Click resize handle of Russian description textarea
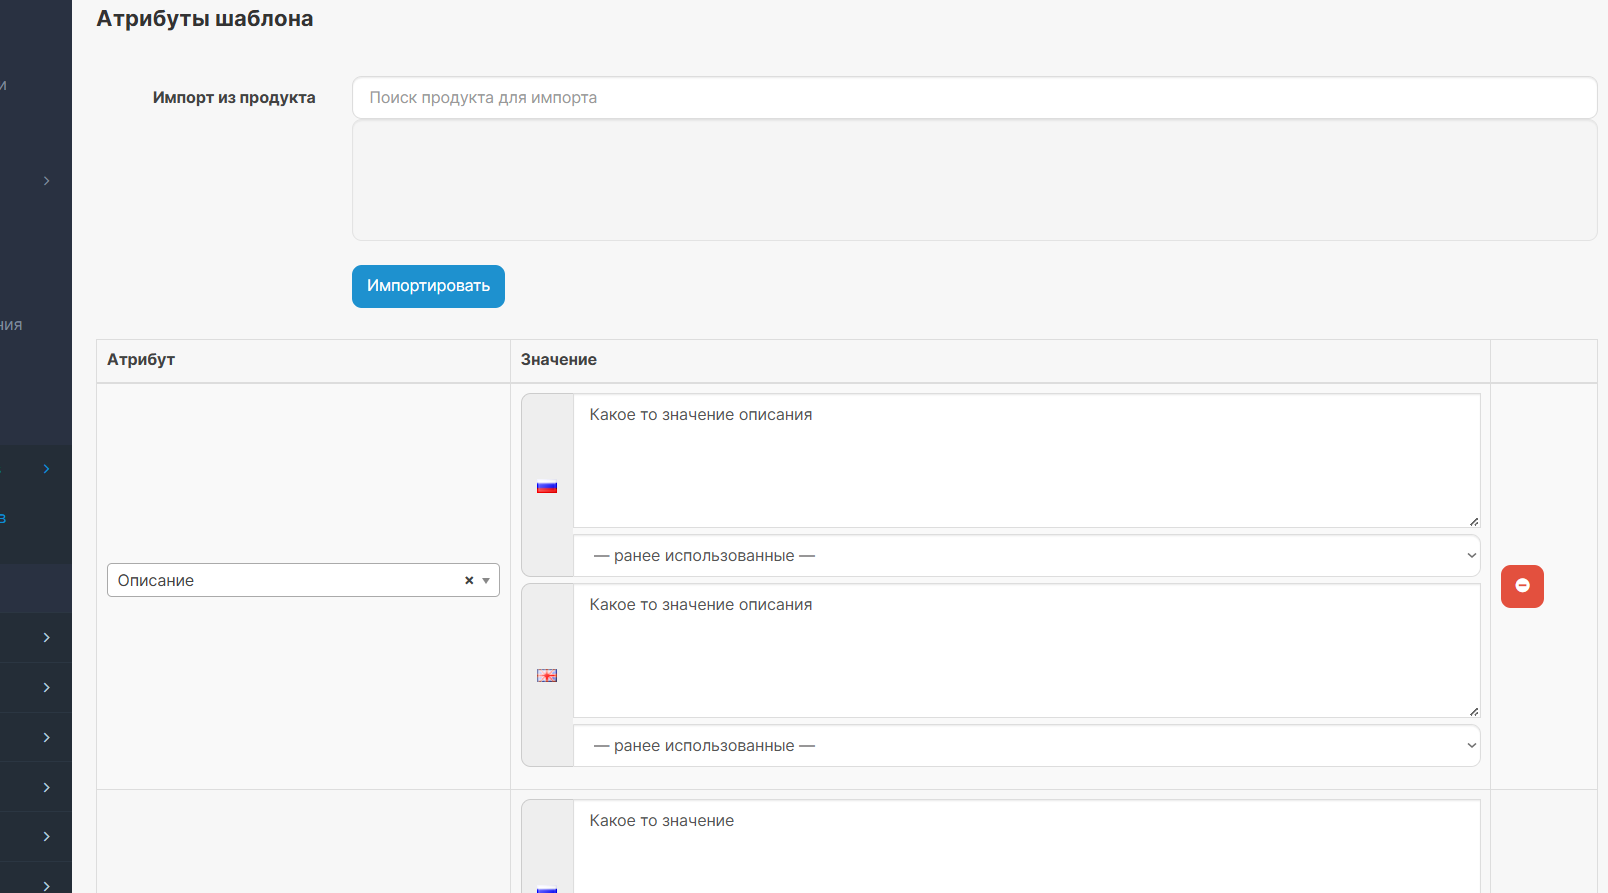 pos(1474,521)
